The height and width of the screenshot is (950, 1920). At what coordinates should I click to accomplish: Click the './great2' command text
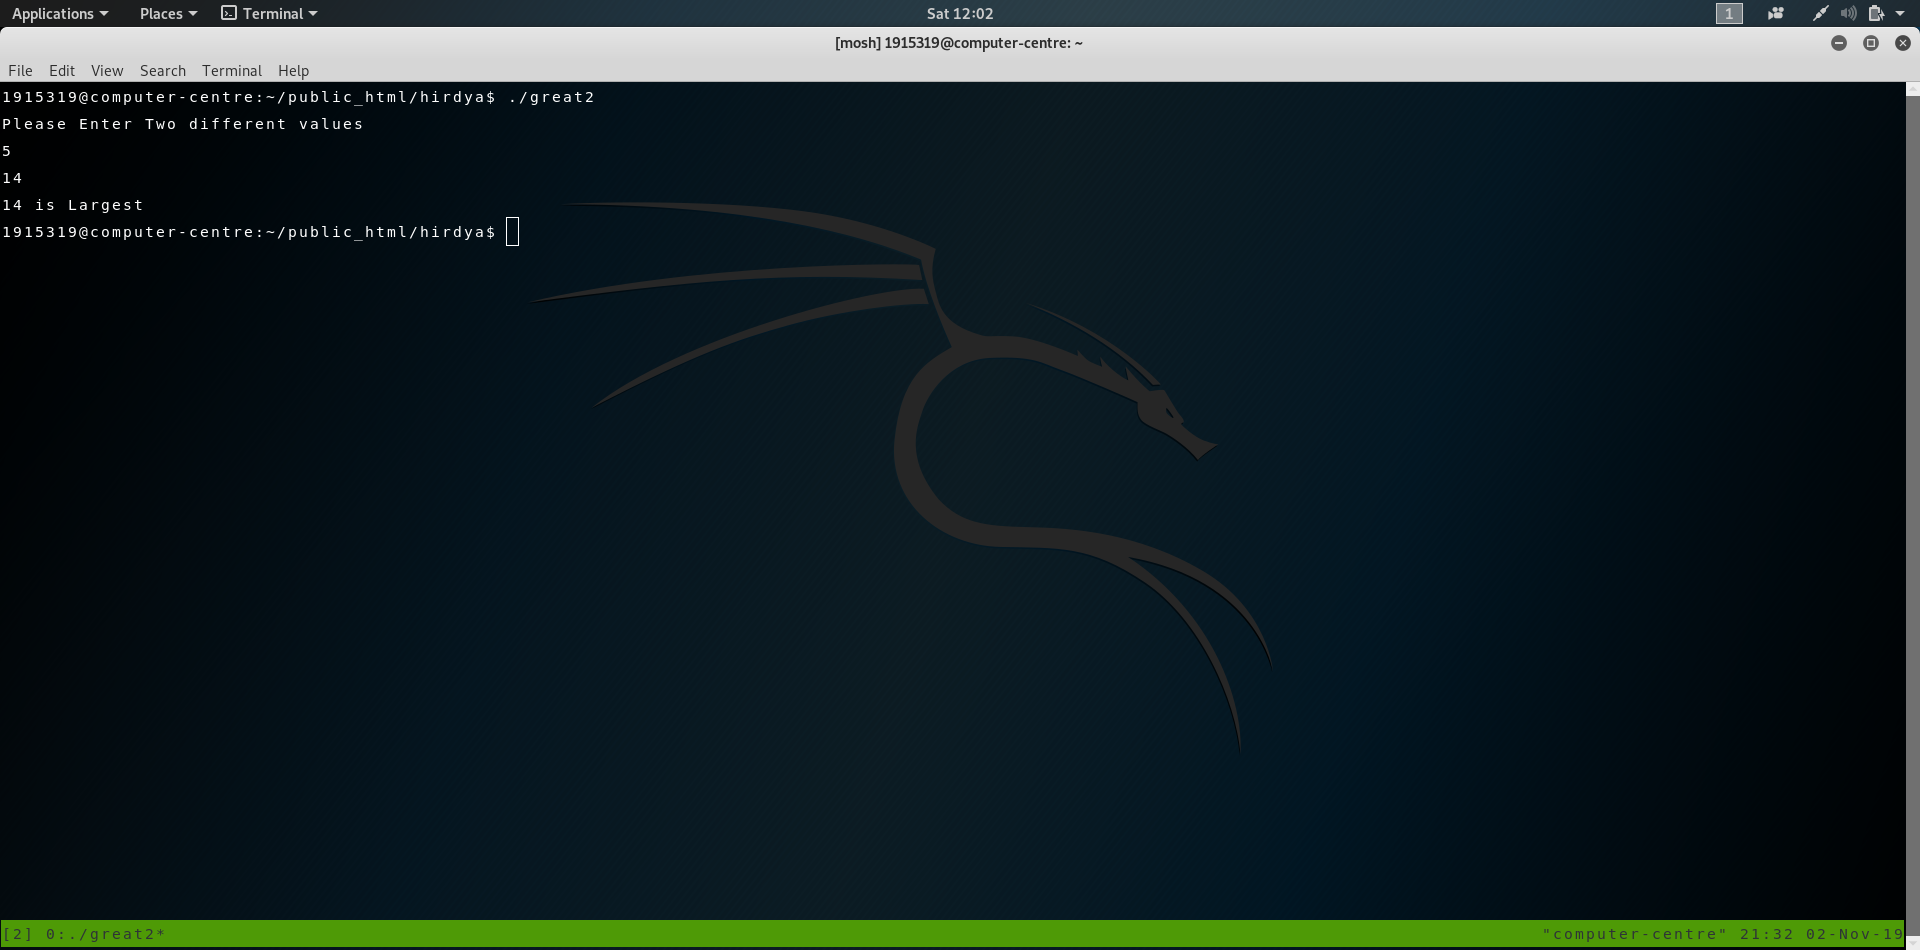point(551,97)
